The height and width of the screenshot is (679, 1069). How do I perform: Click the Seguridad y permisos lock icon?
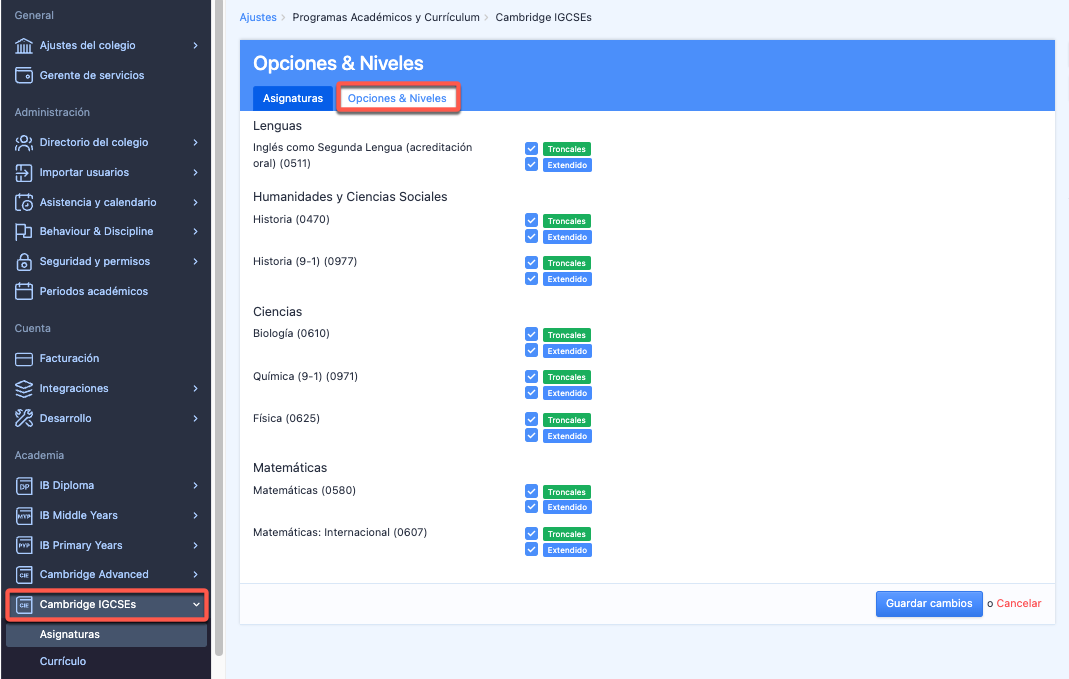point(25,262)
